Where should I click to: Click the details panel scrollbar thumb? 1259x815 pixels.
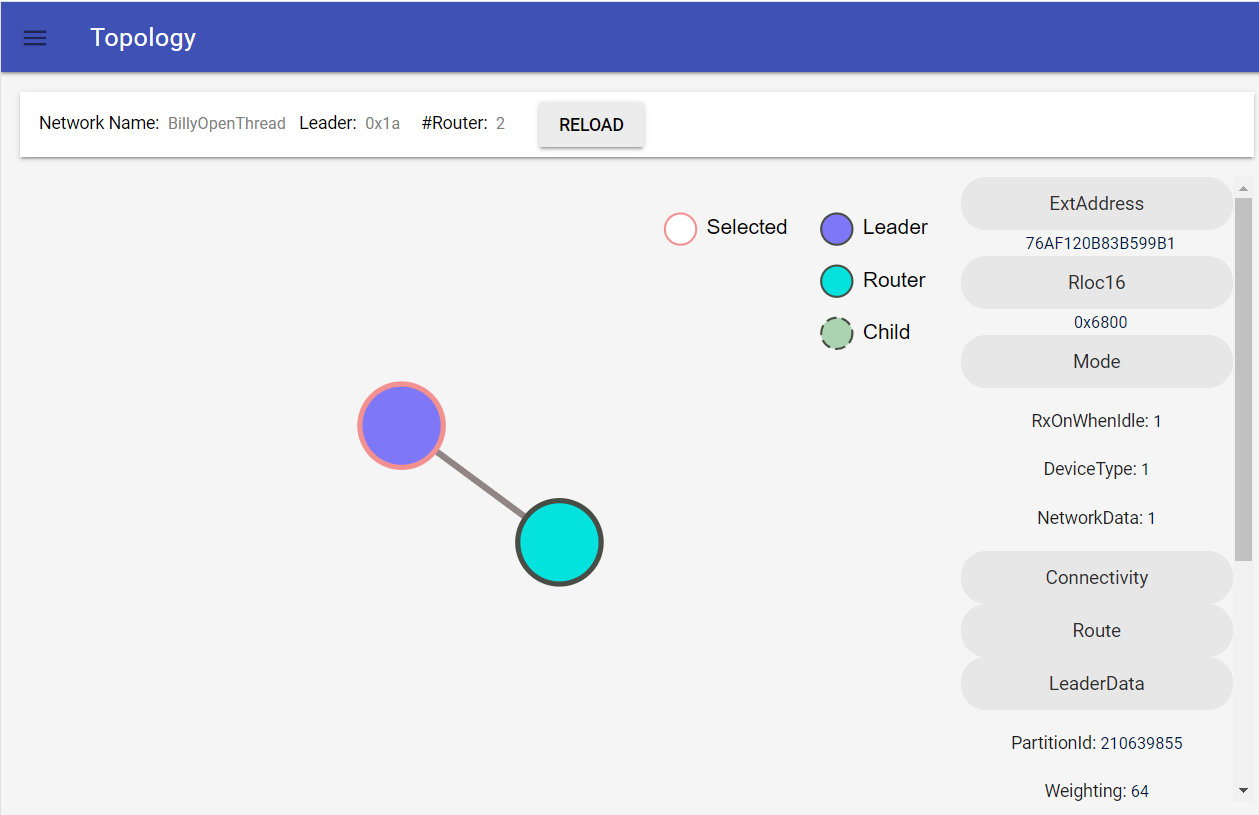pyautogui.click(x=1243, y=378)
